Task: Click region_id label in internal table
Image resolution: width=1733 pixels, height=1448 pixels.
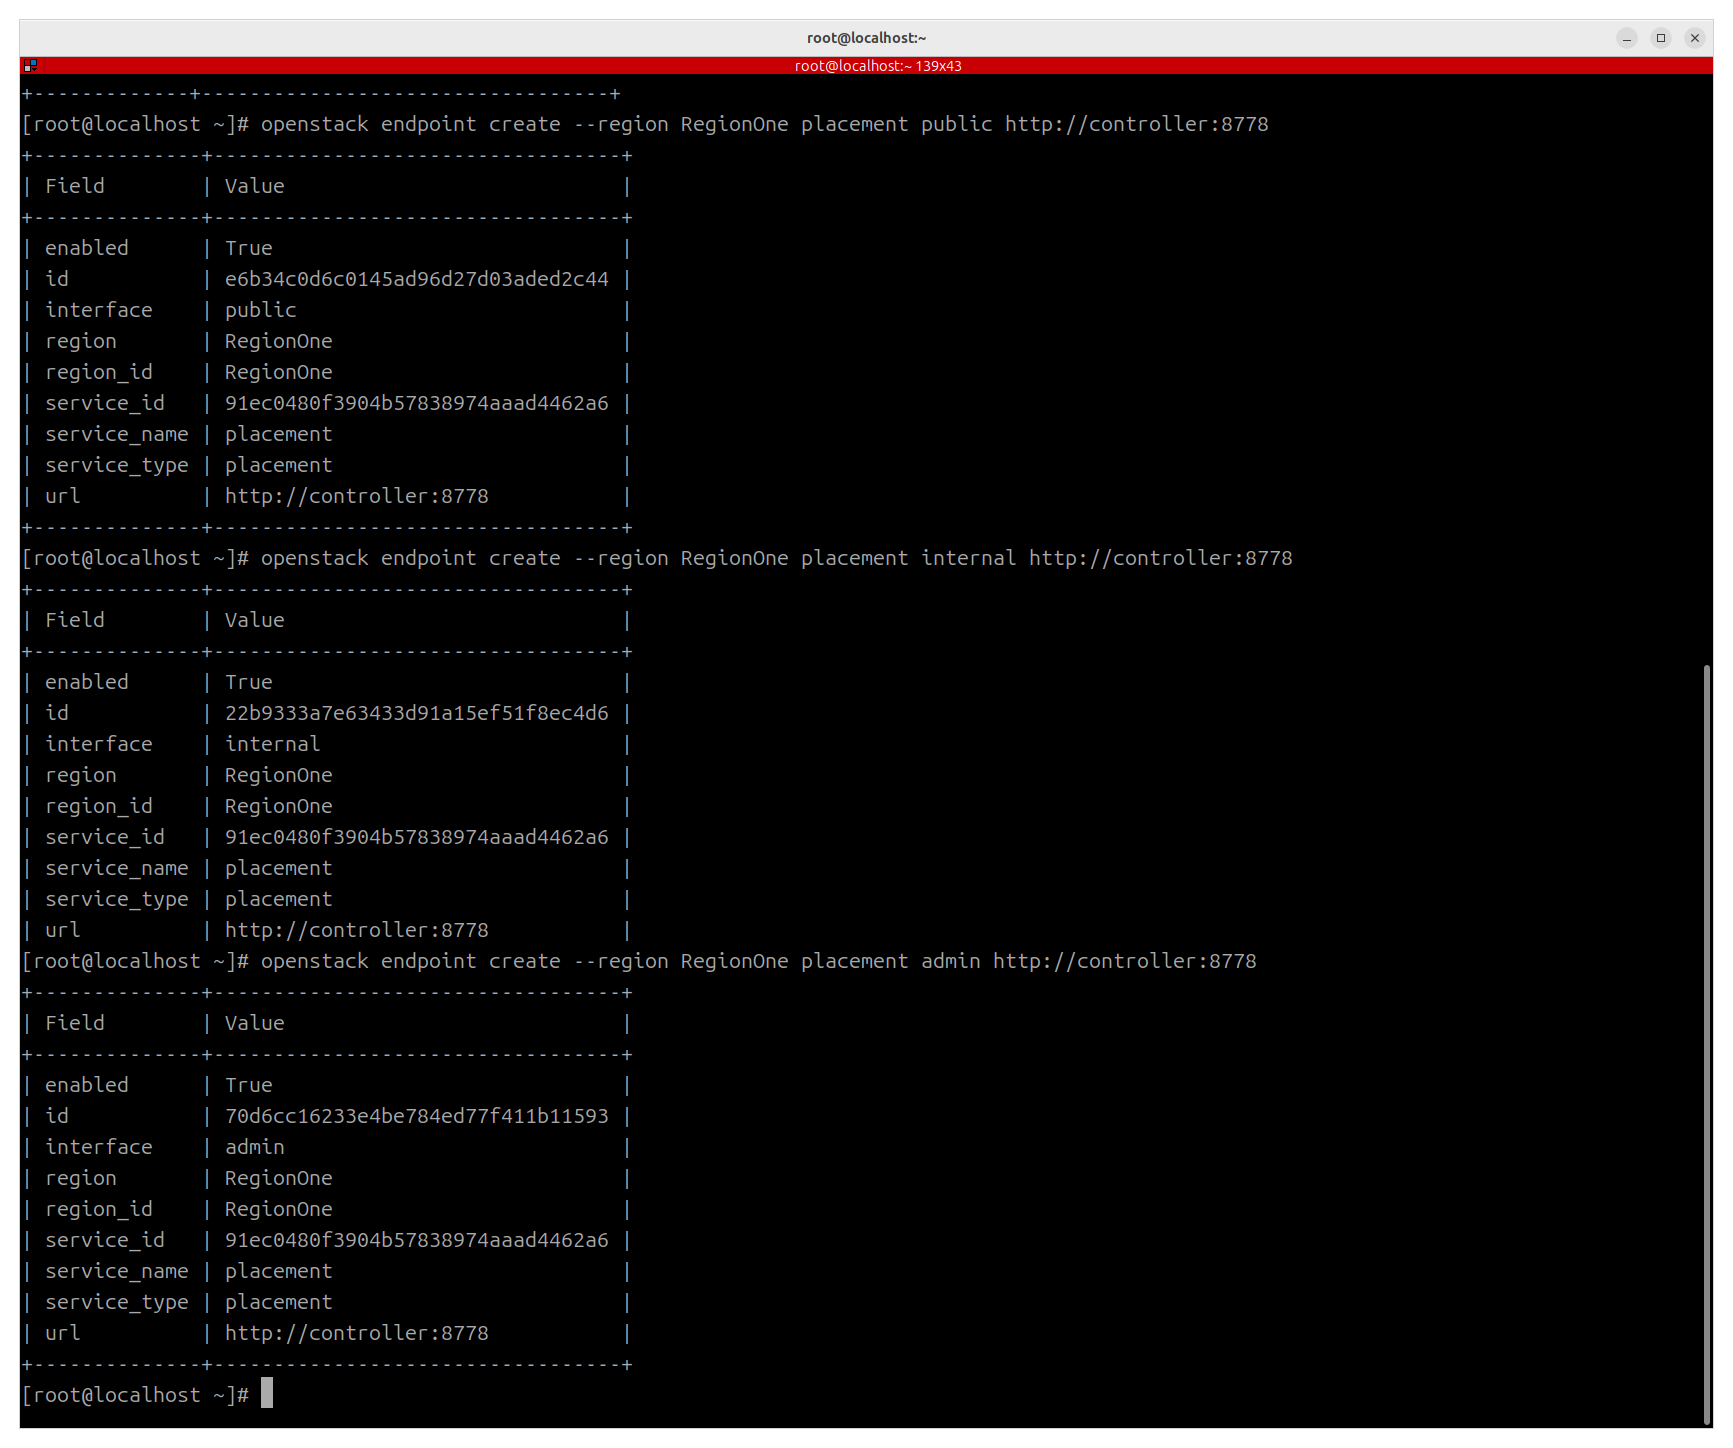Action: (98, 806)
